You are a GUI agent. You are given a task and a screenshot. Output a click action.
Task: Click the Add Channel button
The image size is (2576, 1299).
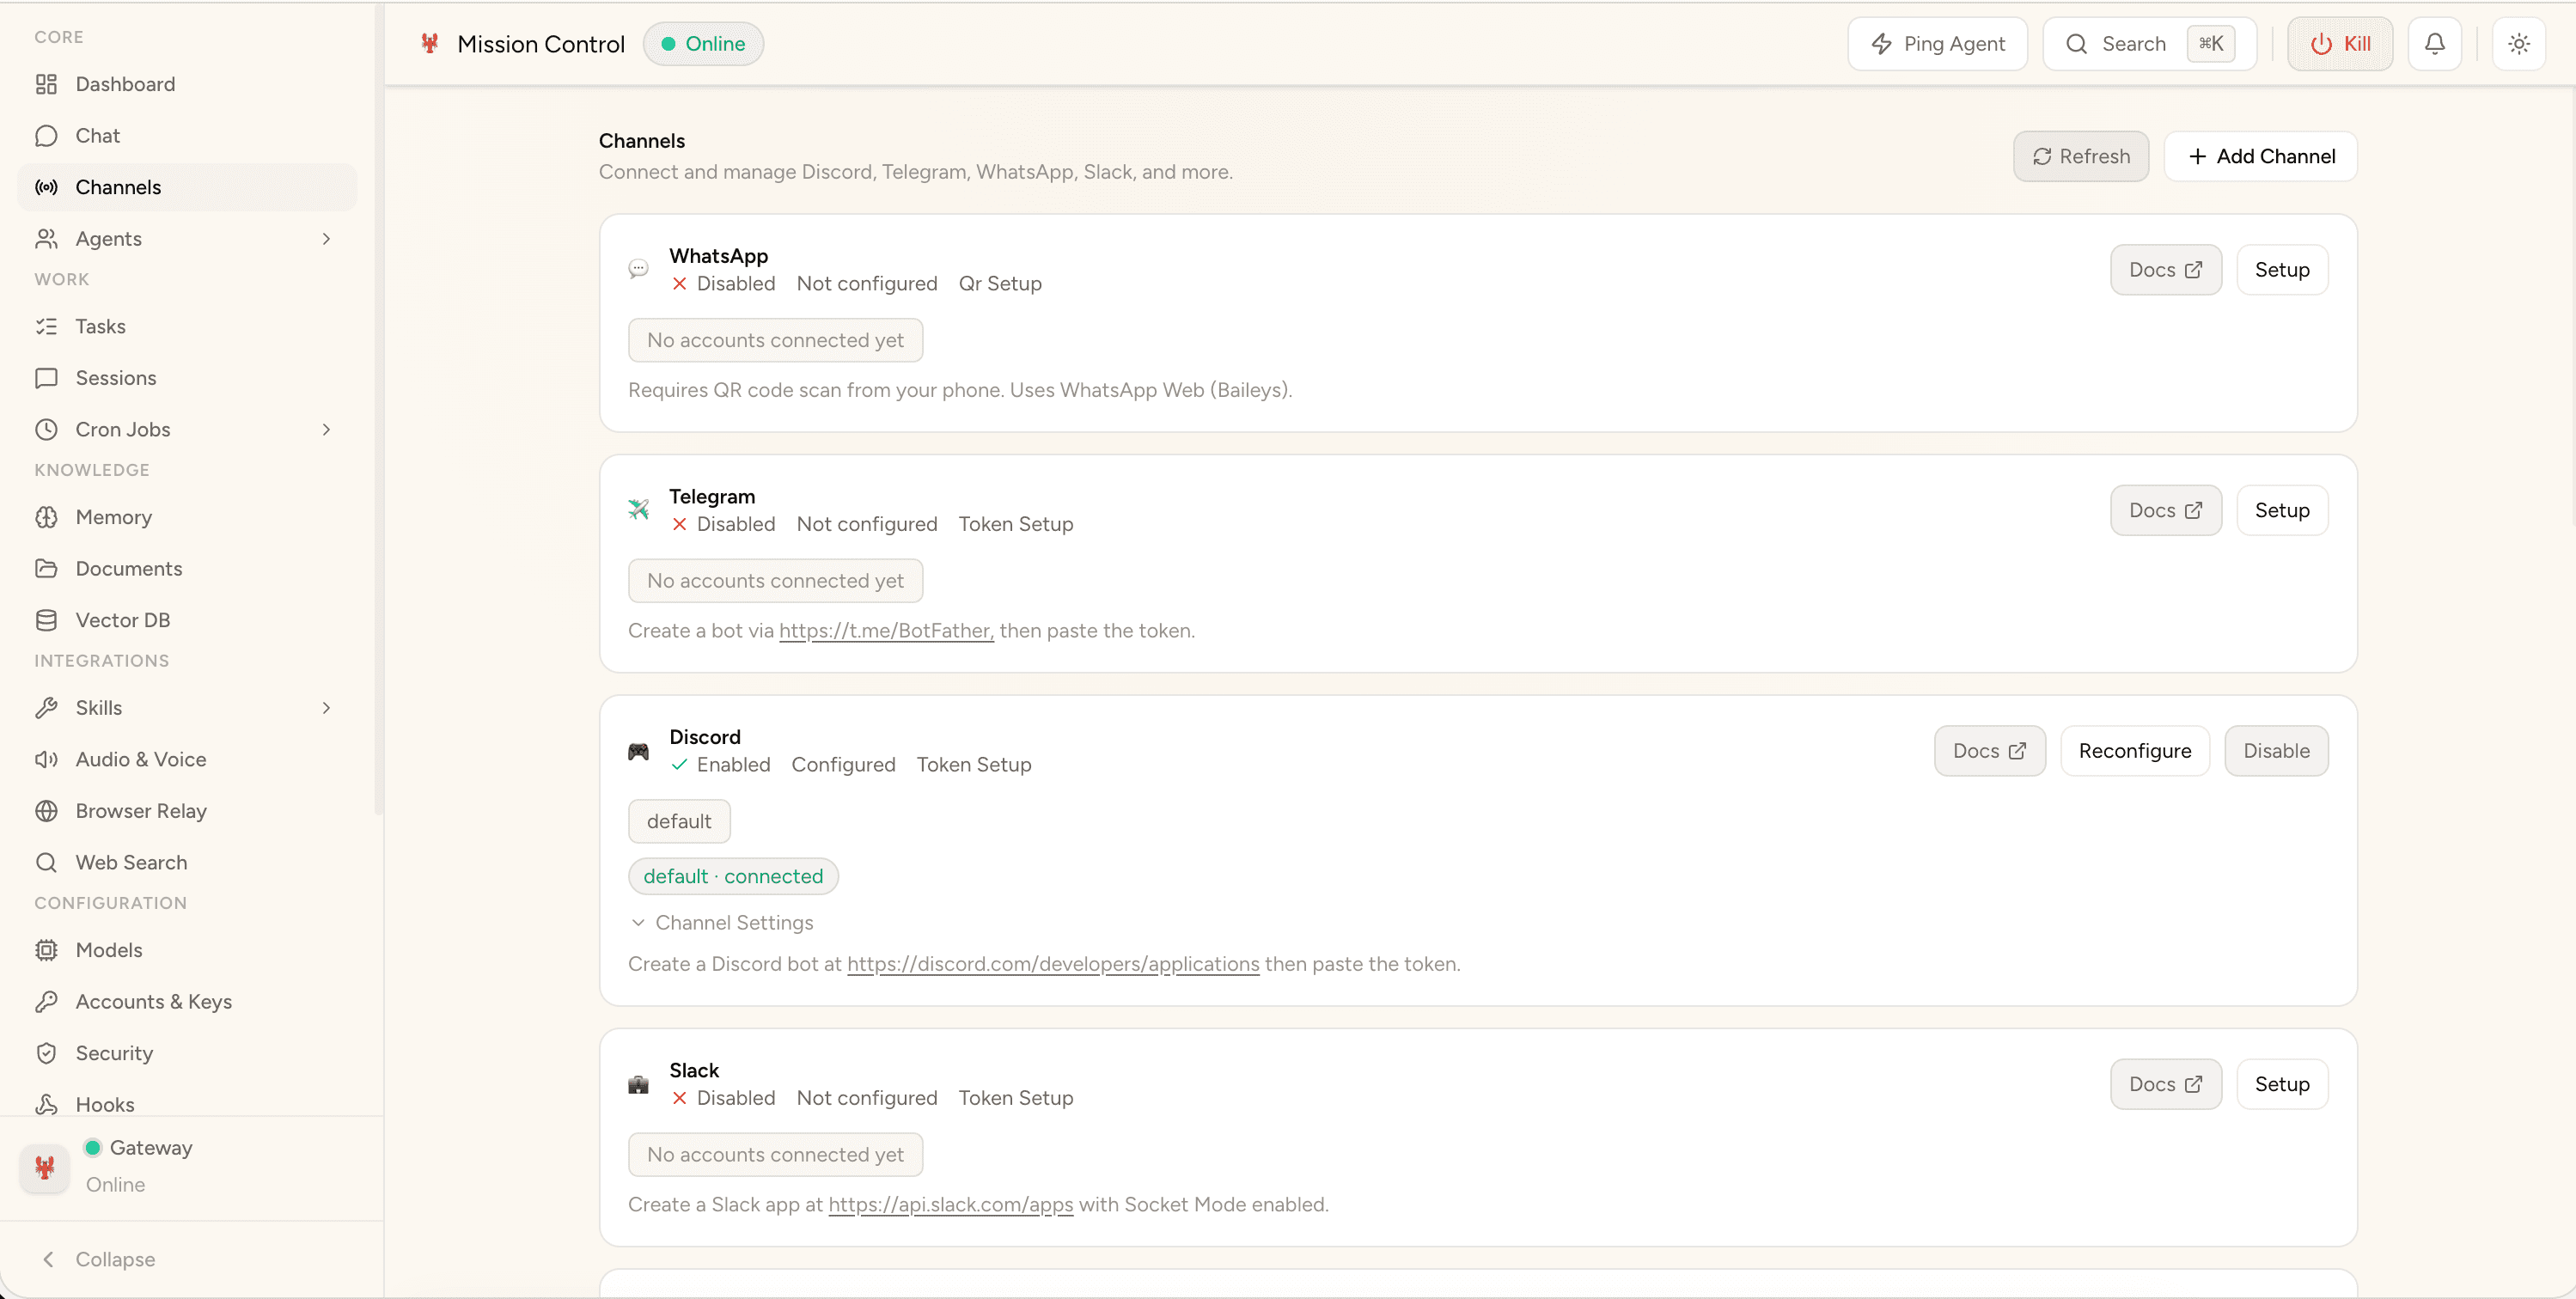(x=2260, y=156)
